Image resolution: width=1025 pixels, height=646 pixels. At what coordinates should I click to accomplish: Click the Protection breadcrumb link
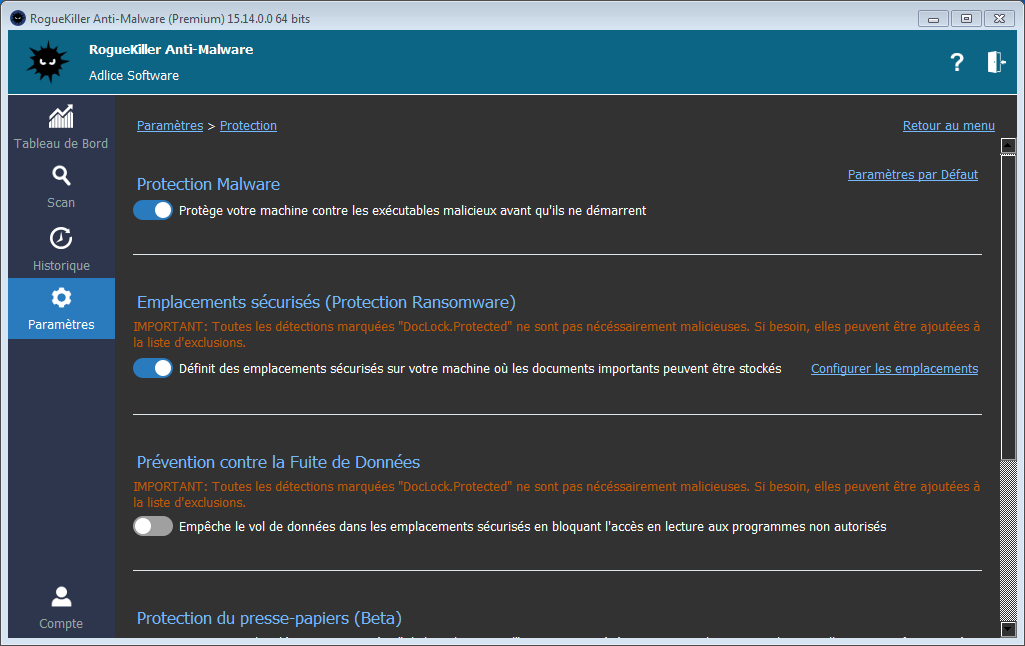(248, 126)
